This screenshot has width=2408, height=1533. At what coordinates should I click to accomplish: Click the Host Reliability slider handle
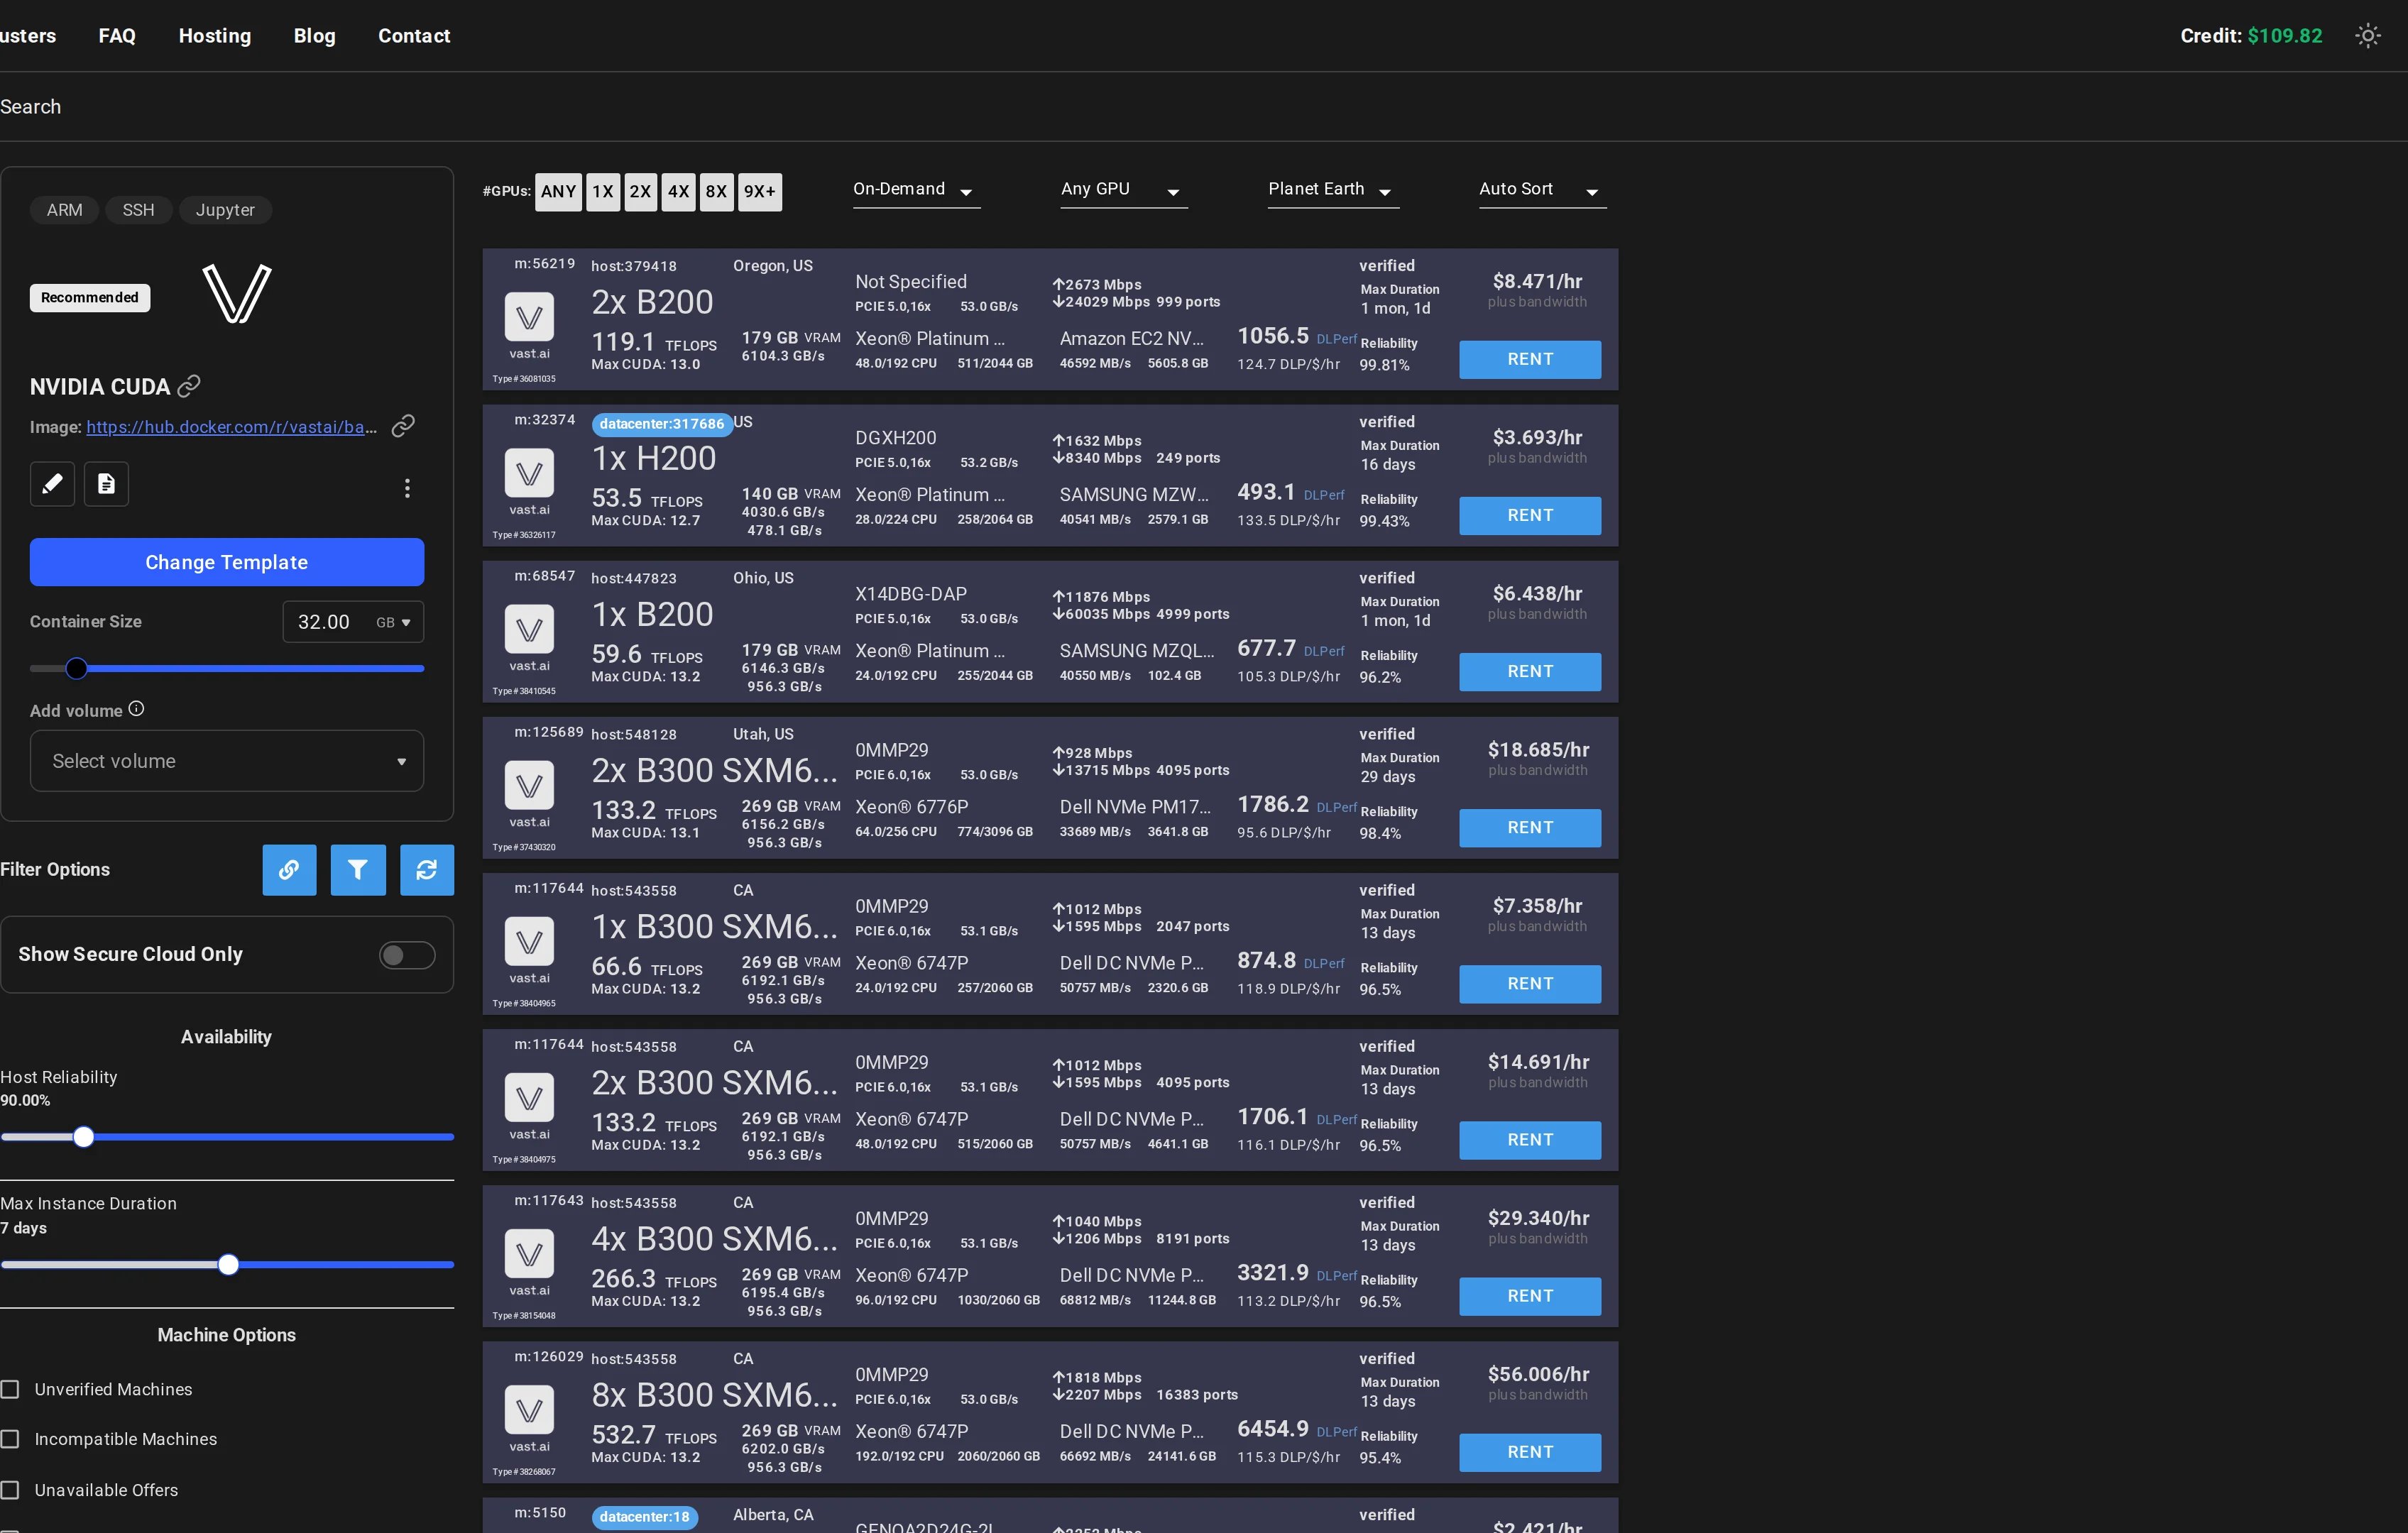[84, 1136]
